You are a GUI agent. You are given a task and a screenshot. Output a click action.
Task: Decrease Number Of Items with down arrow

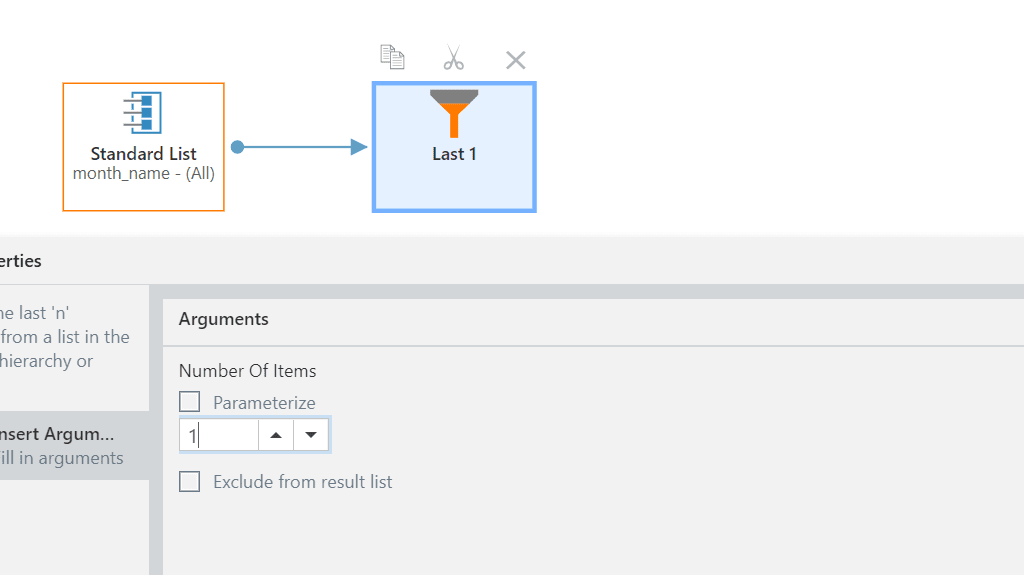point(311,435)
